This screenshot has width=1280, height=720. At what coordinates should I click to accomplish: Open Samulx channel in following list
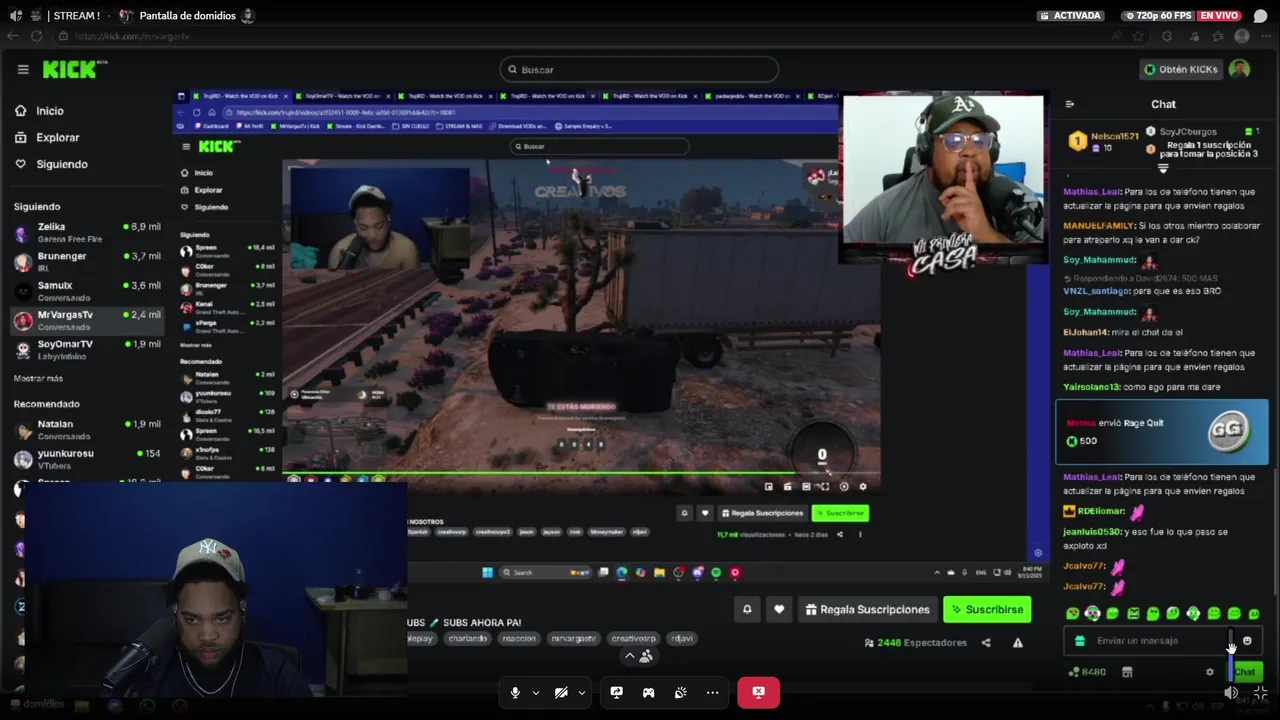point(88,290)
